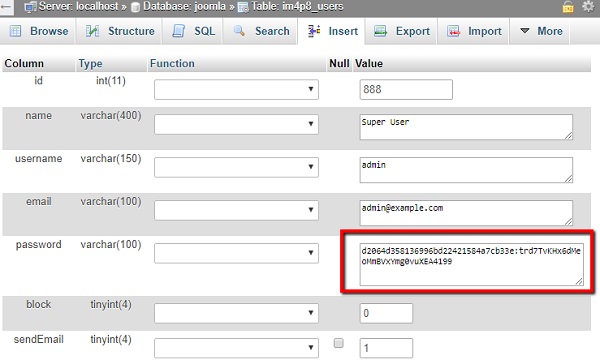This screenshot has width=600, height=364.
Task: Click the Structure tab icon
Action: click(92, 31)
